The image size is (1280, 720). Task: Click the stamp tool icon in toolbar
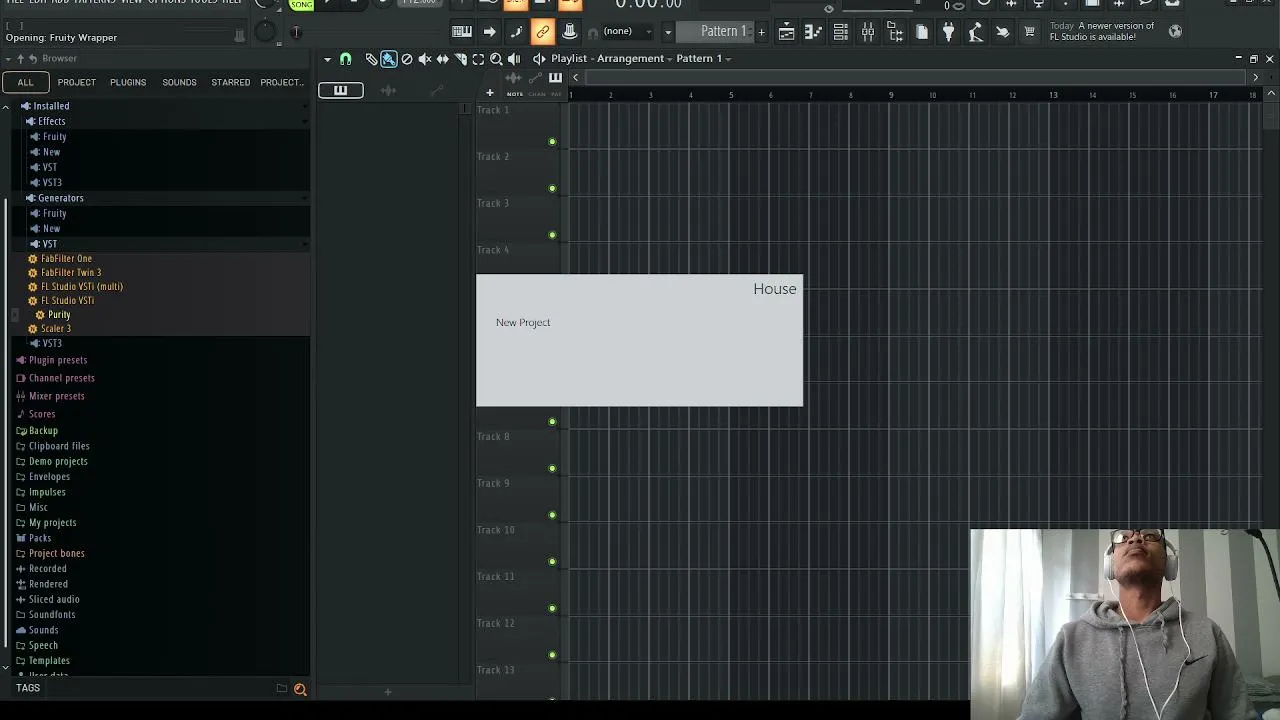click(x=569, y=32)
